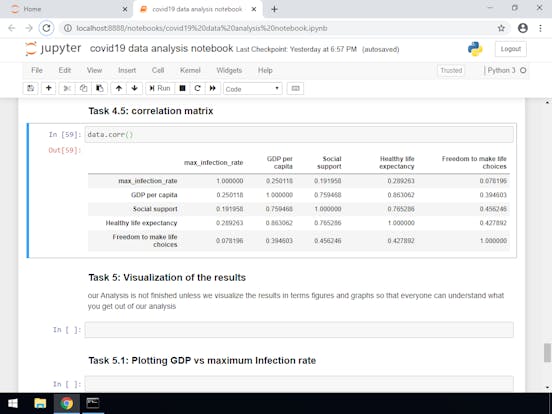Move selected cell down with arrow icon
The image size is (552, 414).
pos(134,88)
